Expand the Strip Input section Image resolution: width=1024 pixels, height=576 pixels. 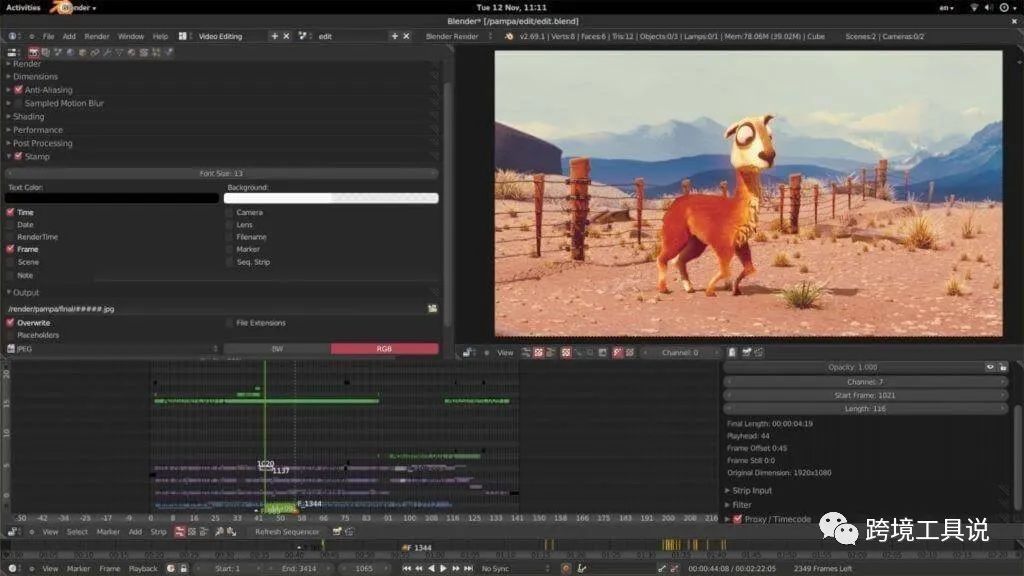point(752,490)
